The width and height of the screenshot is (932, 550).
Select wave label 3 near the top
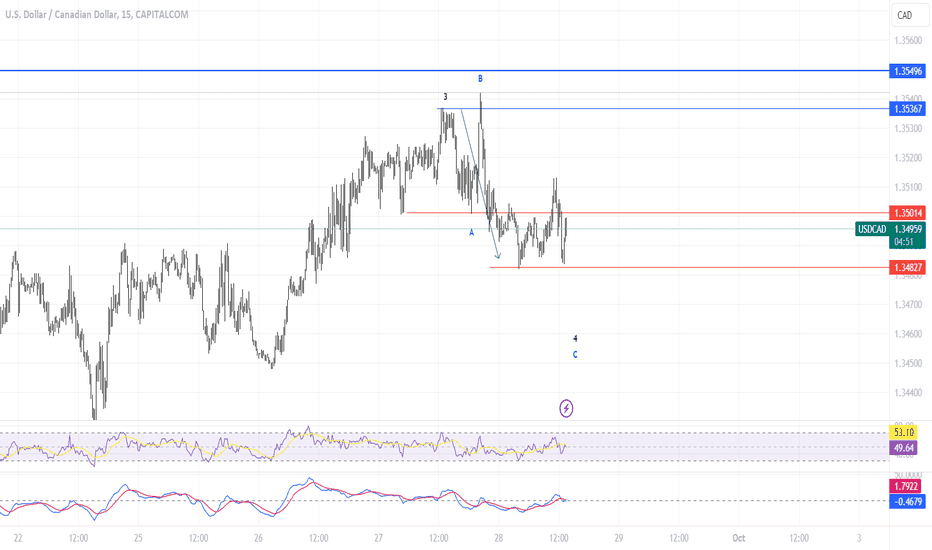click(445, 97)
